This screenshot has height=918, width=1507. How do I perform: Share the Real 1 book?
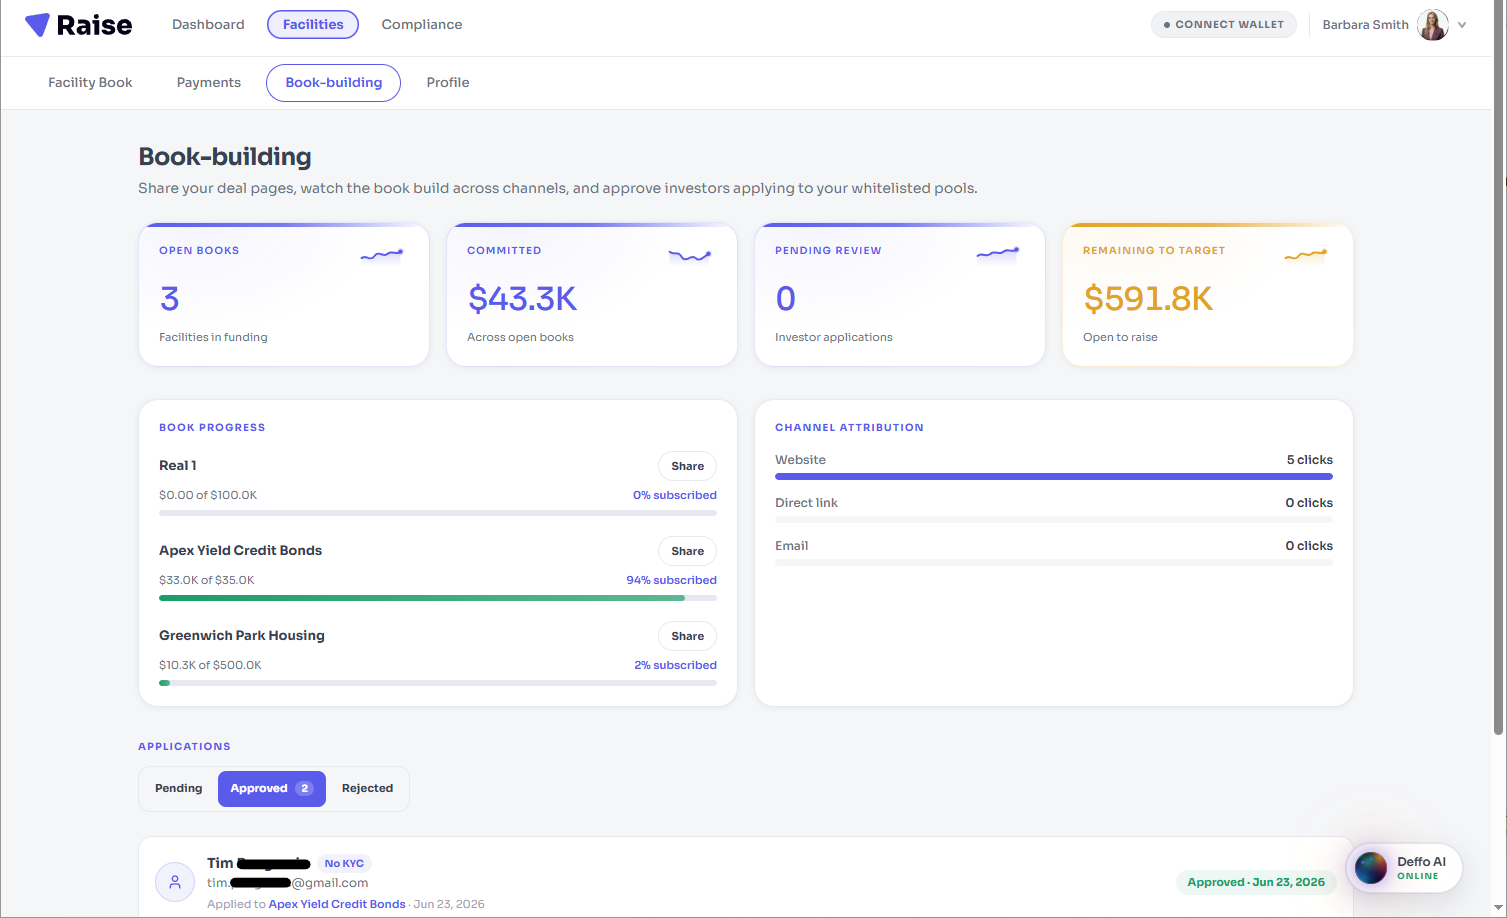(688, 466)
